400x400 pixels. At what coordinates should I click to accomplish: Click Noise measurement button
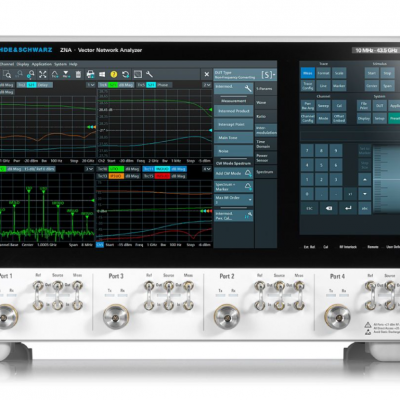233,151
